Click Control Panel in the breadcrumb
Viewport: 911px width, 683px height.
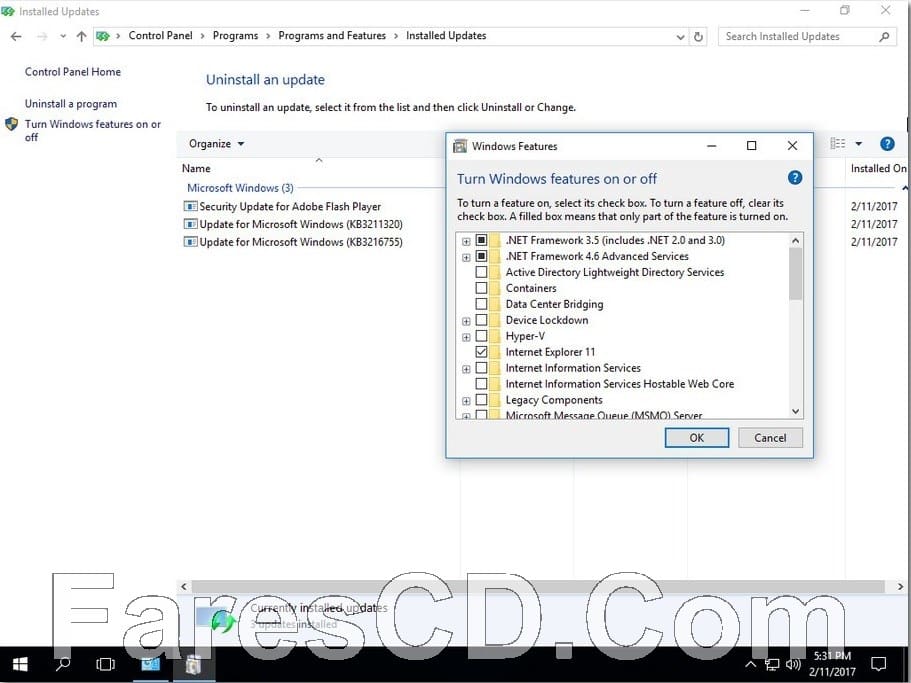point(160,35)
